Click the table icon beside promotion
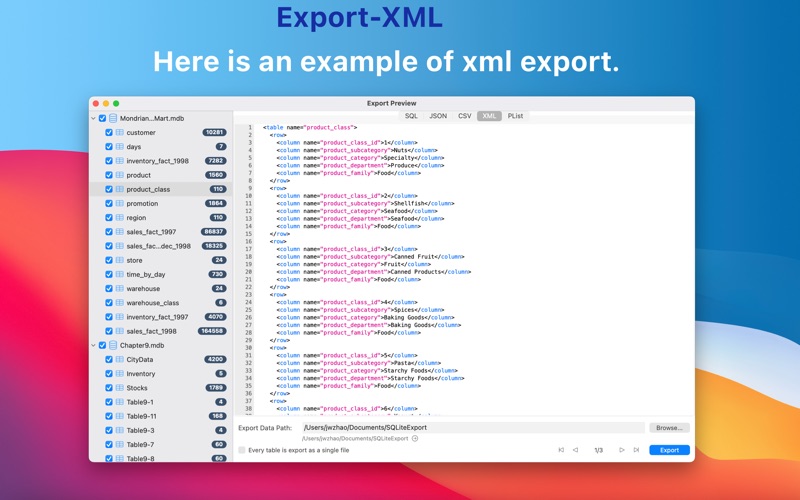 pyautogui.click(x=119, y=203)
